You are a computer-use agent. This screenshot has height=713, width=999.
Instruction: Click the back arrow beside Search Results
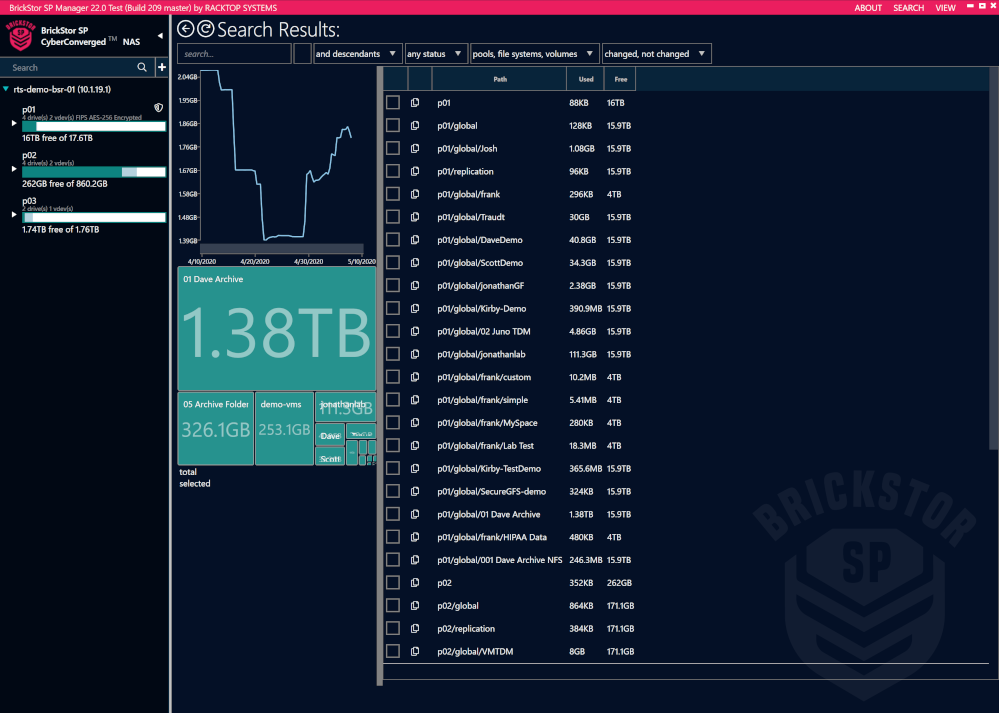click(x=185, y=30)
